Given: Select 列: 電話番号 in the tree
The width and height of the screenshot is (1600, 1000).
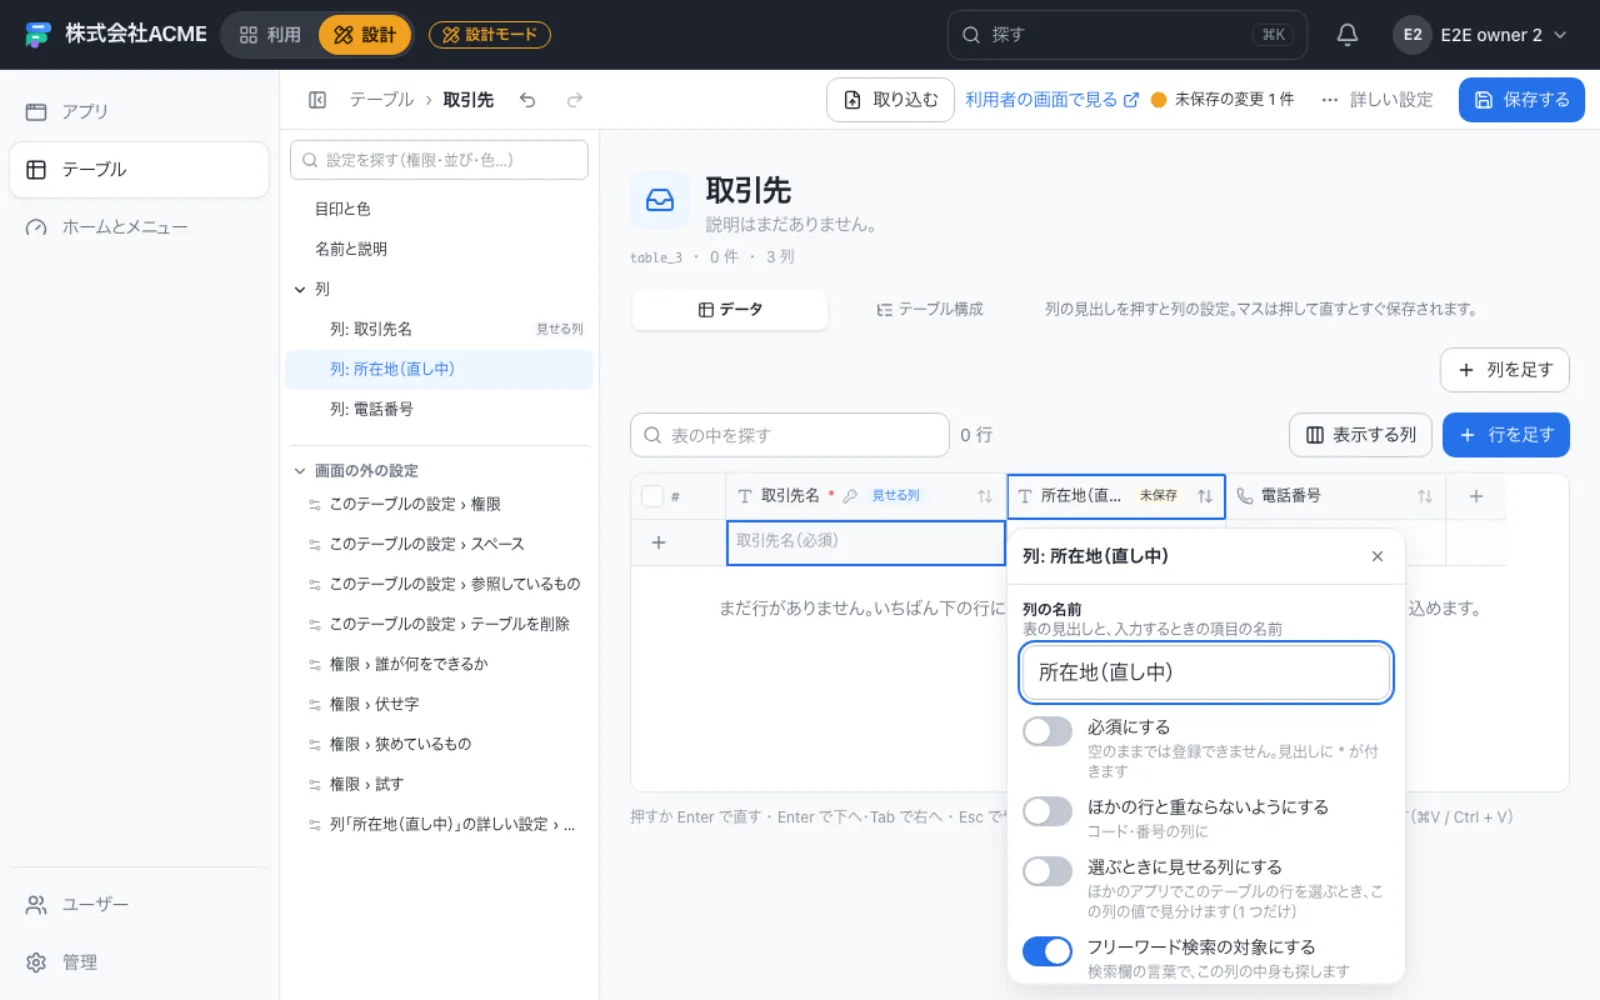Looking at the screenshot, I should (439, 409).
